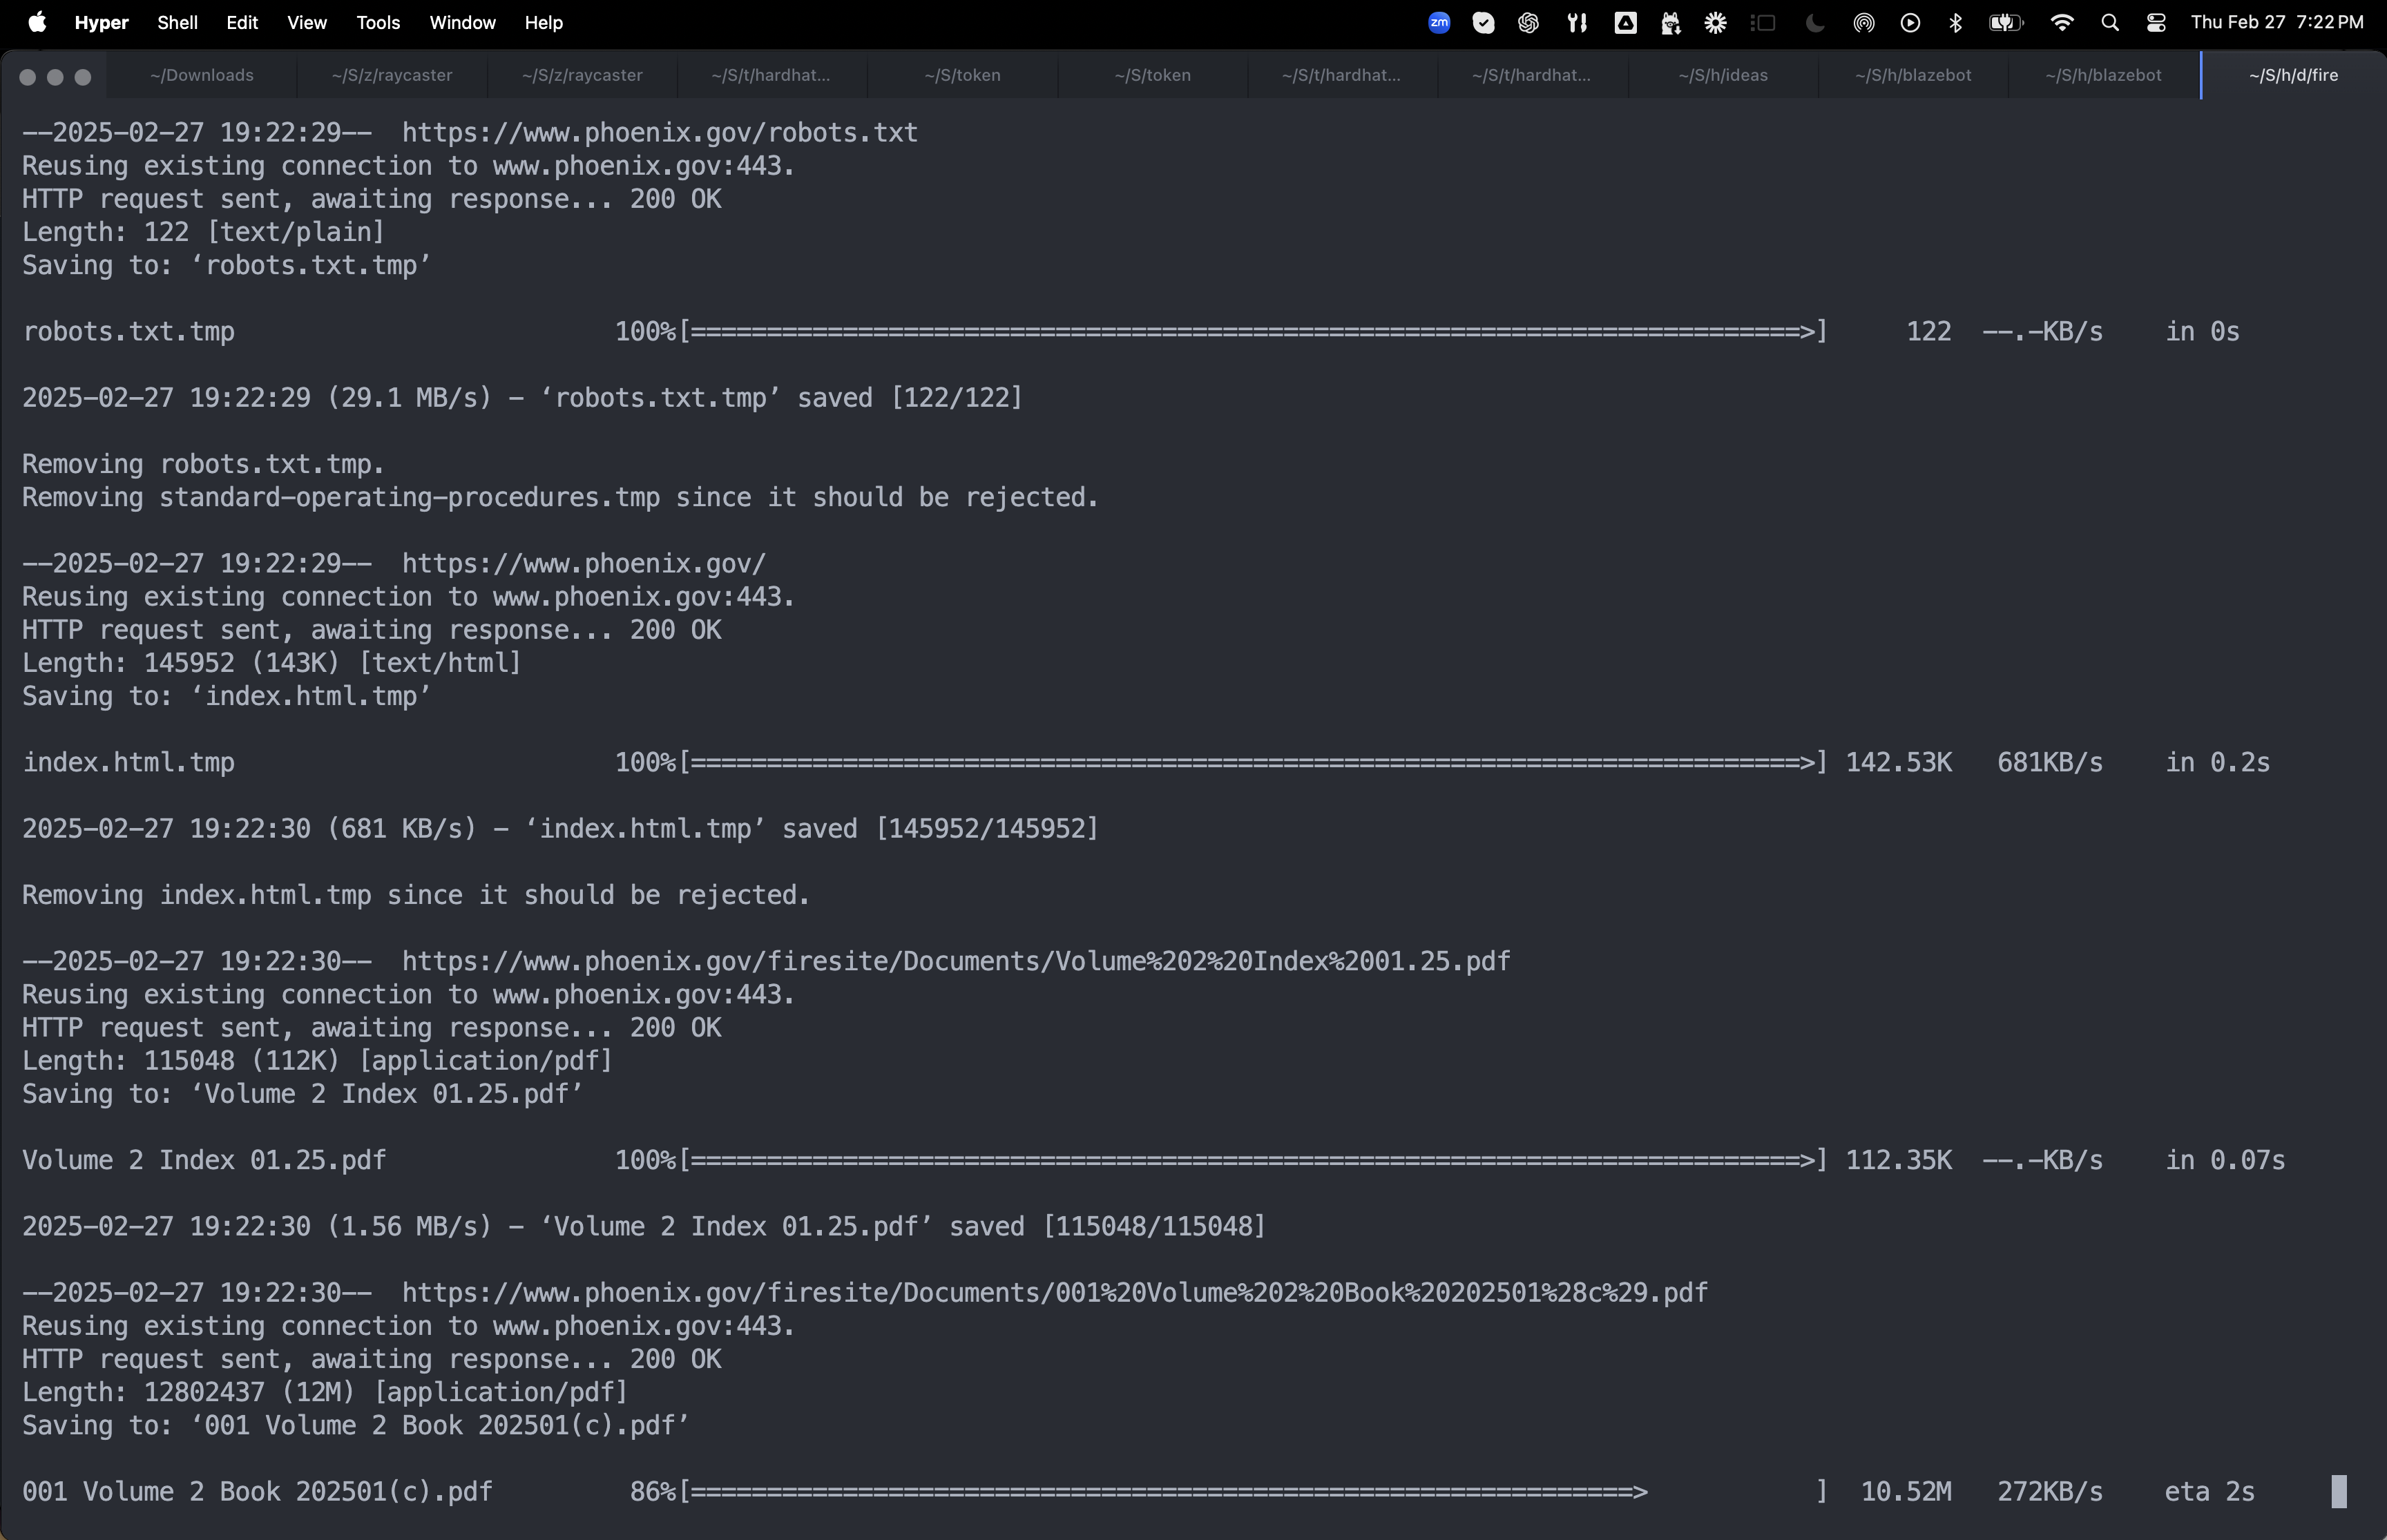Image resolution: width=2387 pixels, height=1540 pixels.
Task: Switch to the ~/Downloads tab
Action: [x=201, y=75]
